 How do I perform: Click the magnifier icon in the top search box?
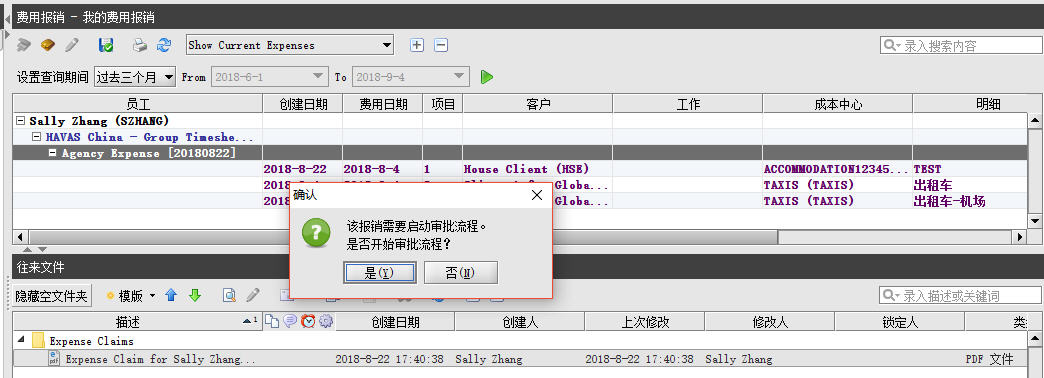[x=890, y=45]
